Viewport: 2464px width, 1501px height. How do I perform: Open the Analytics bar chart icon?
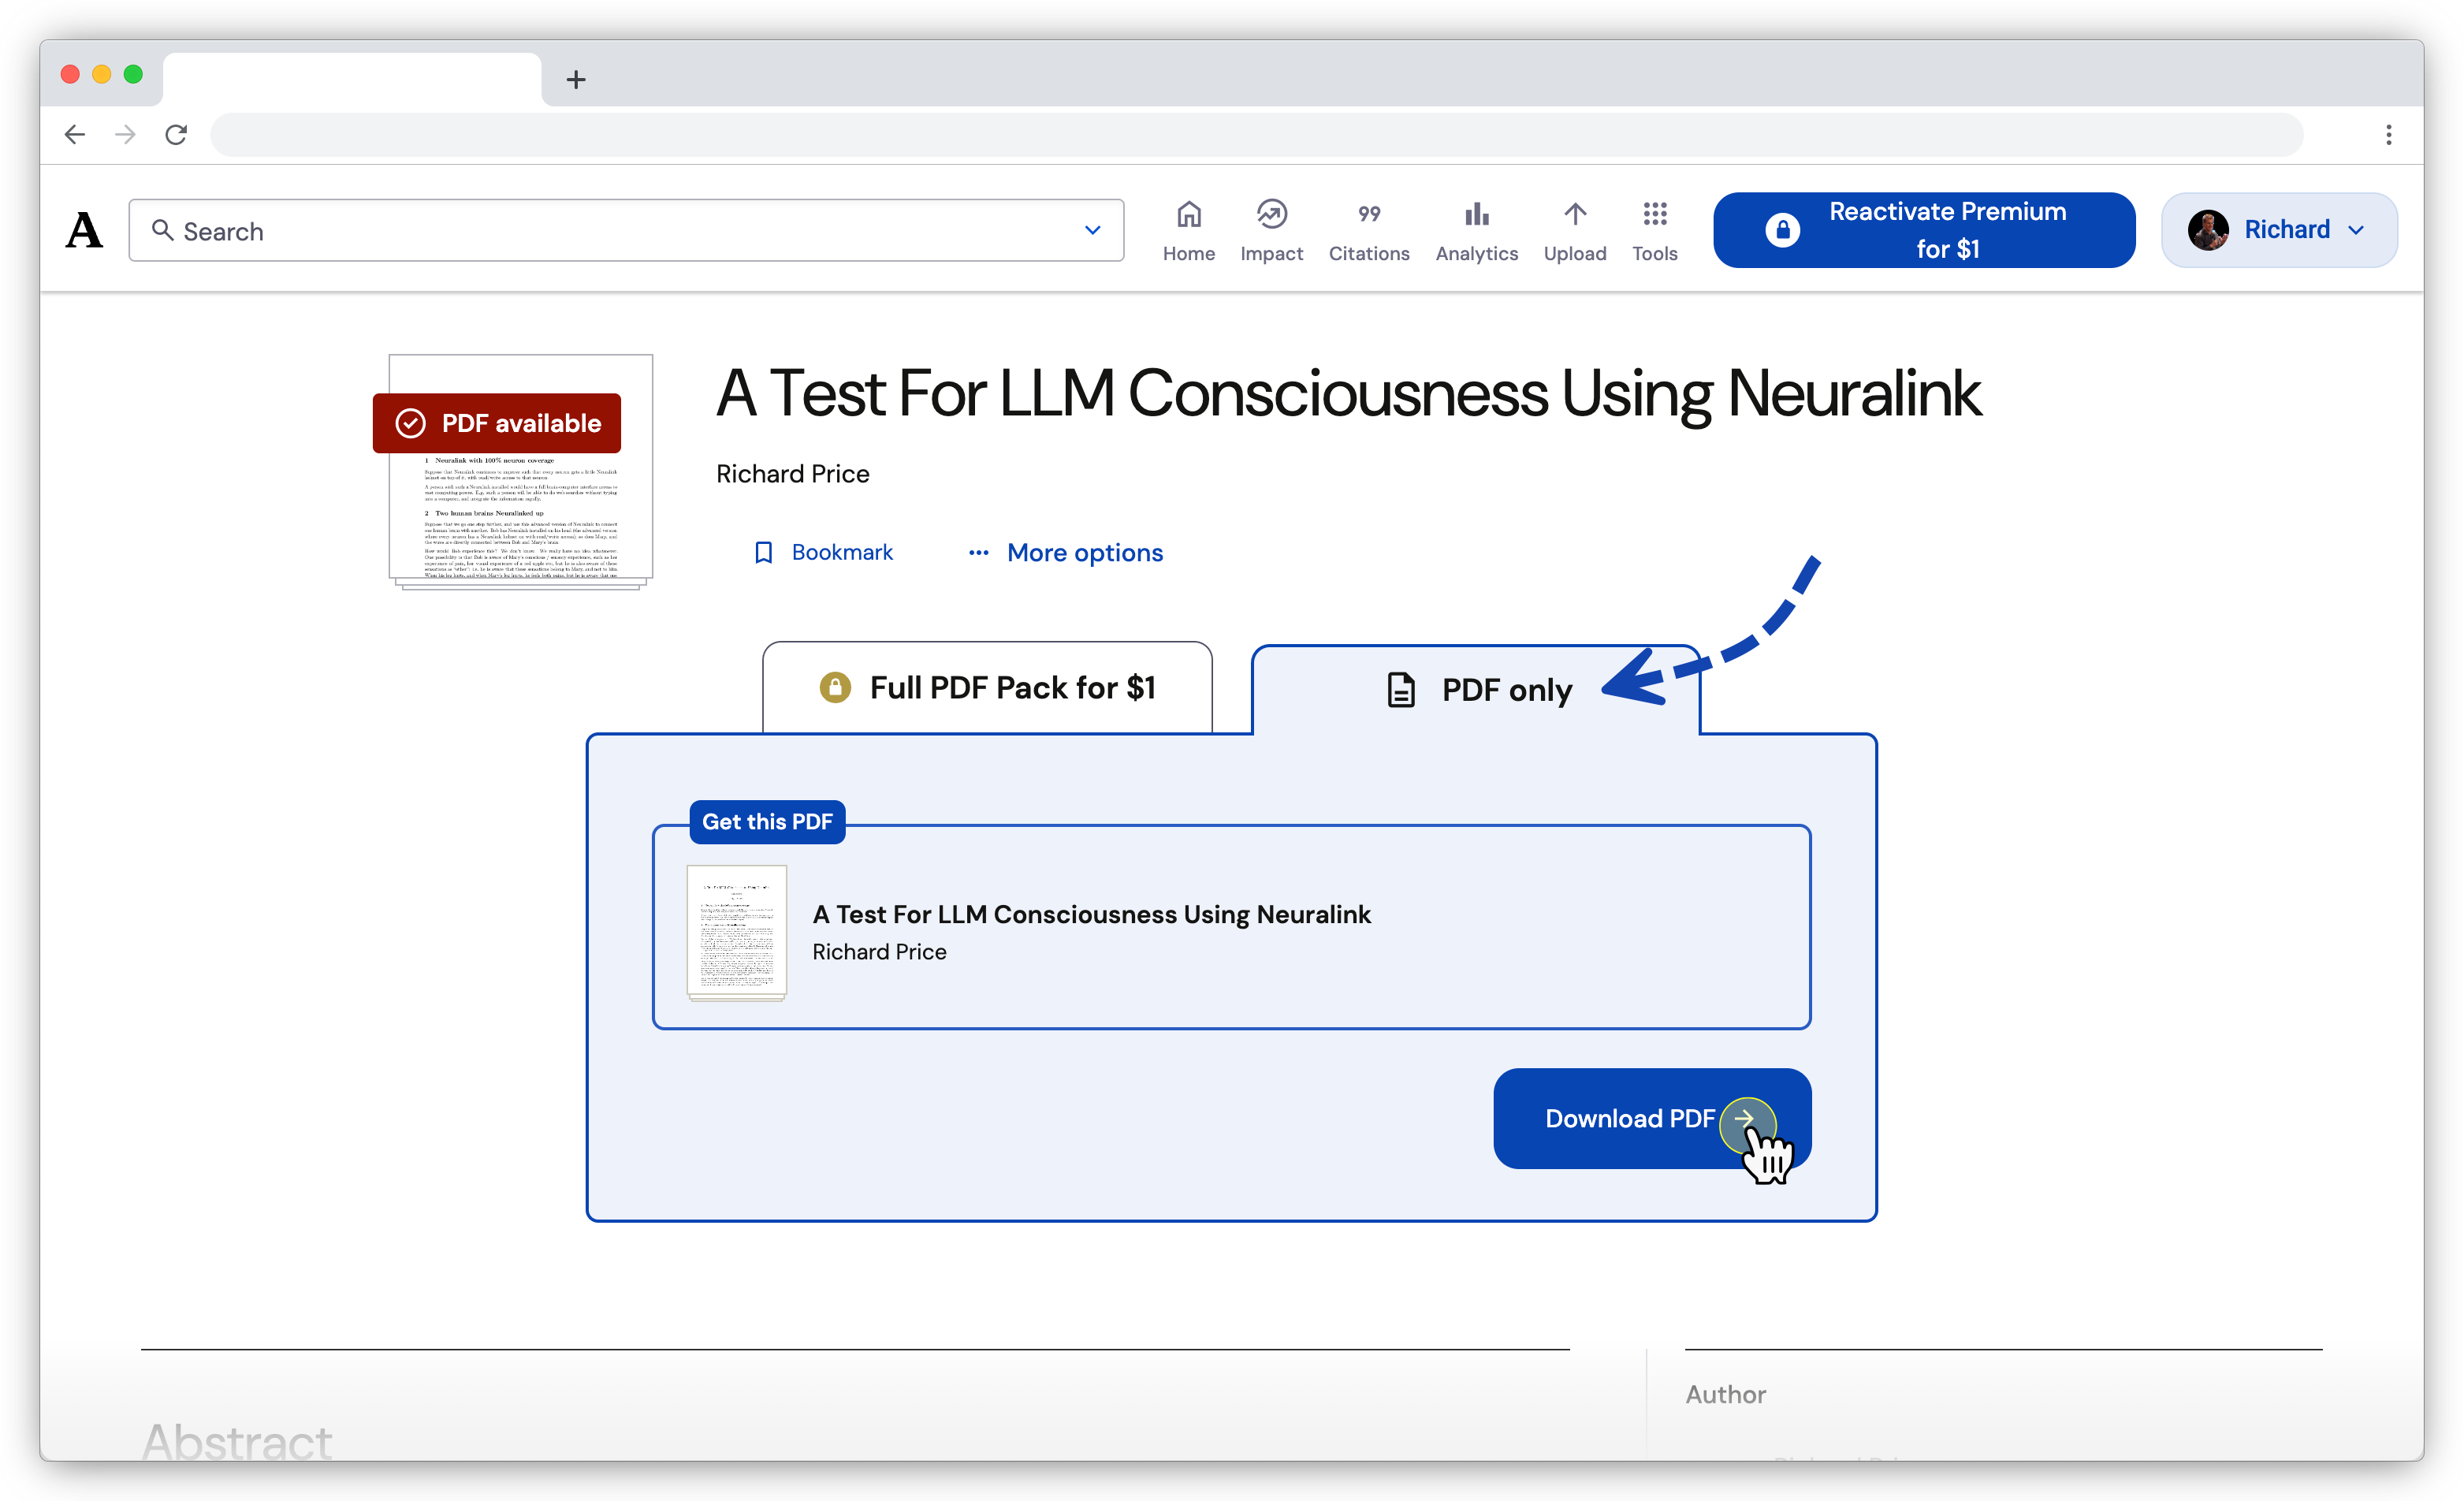[x=1476, y=214]
